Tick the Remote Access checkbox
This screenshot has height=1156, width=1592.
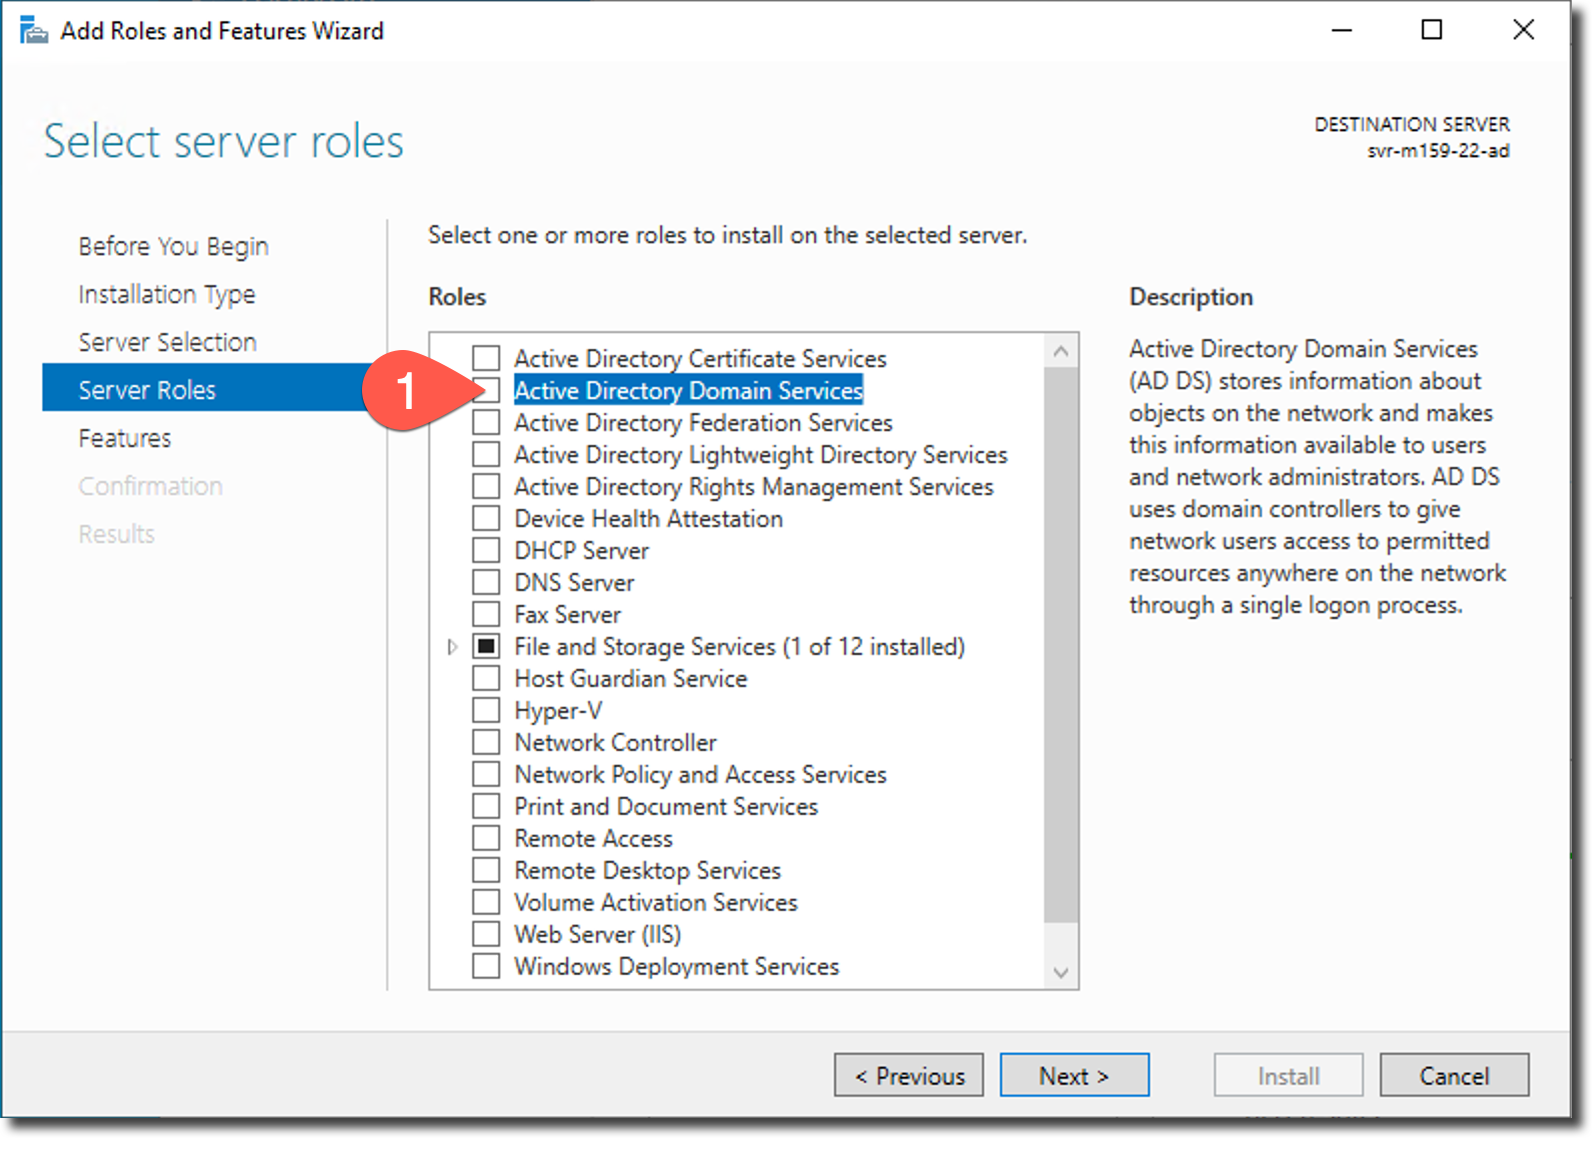(x=486, y=838)
